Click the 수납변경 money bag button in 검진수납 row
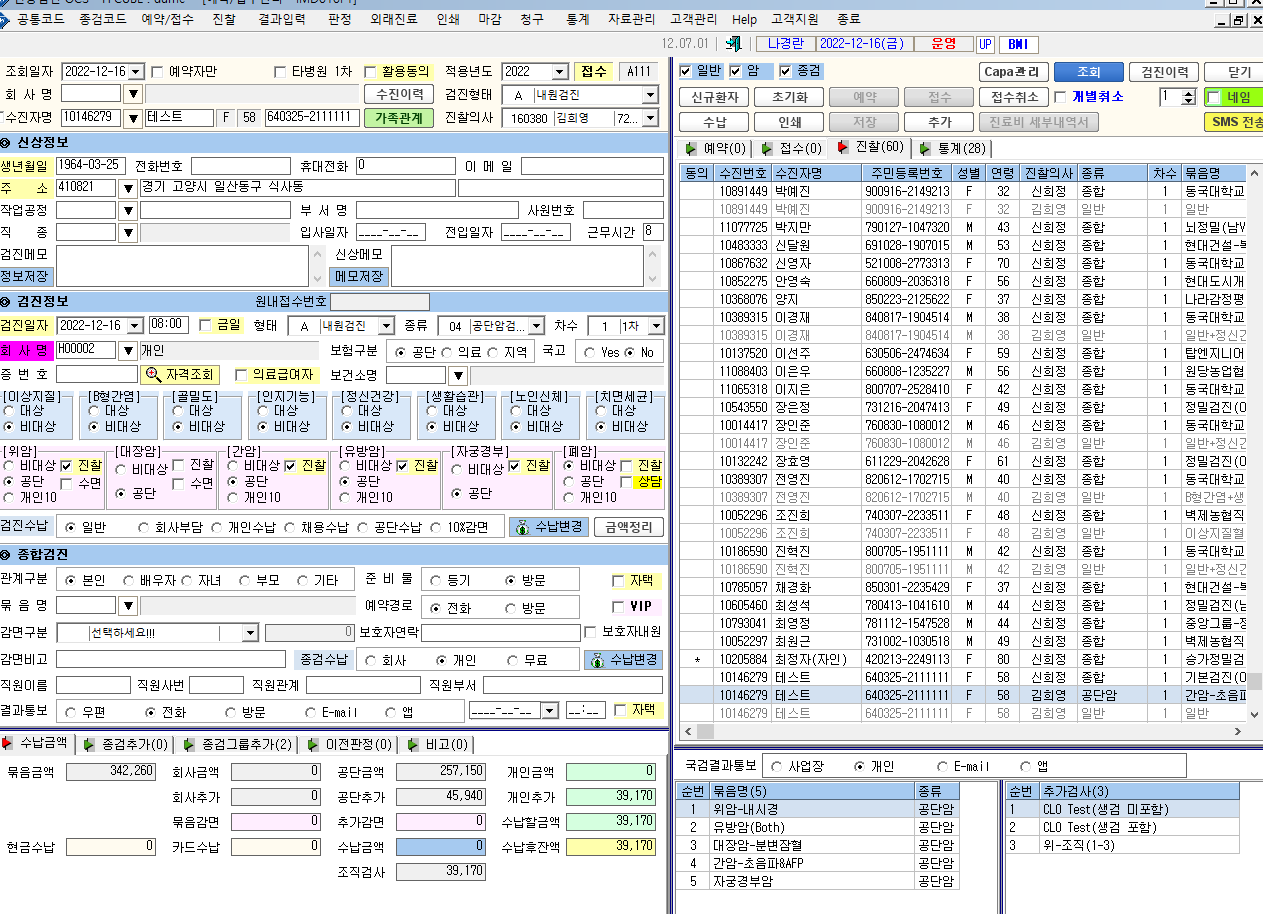Viewport: 1263px width, 914px height. [x=547, y=527]
